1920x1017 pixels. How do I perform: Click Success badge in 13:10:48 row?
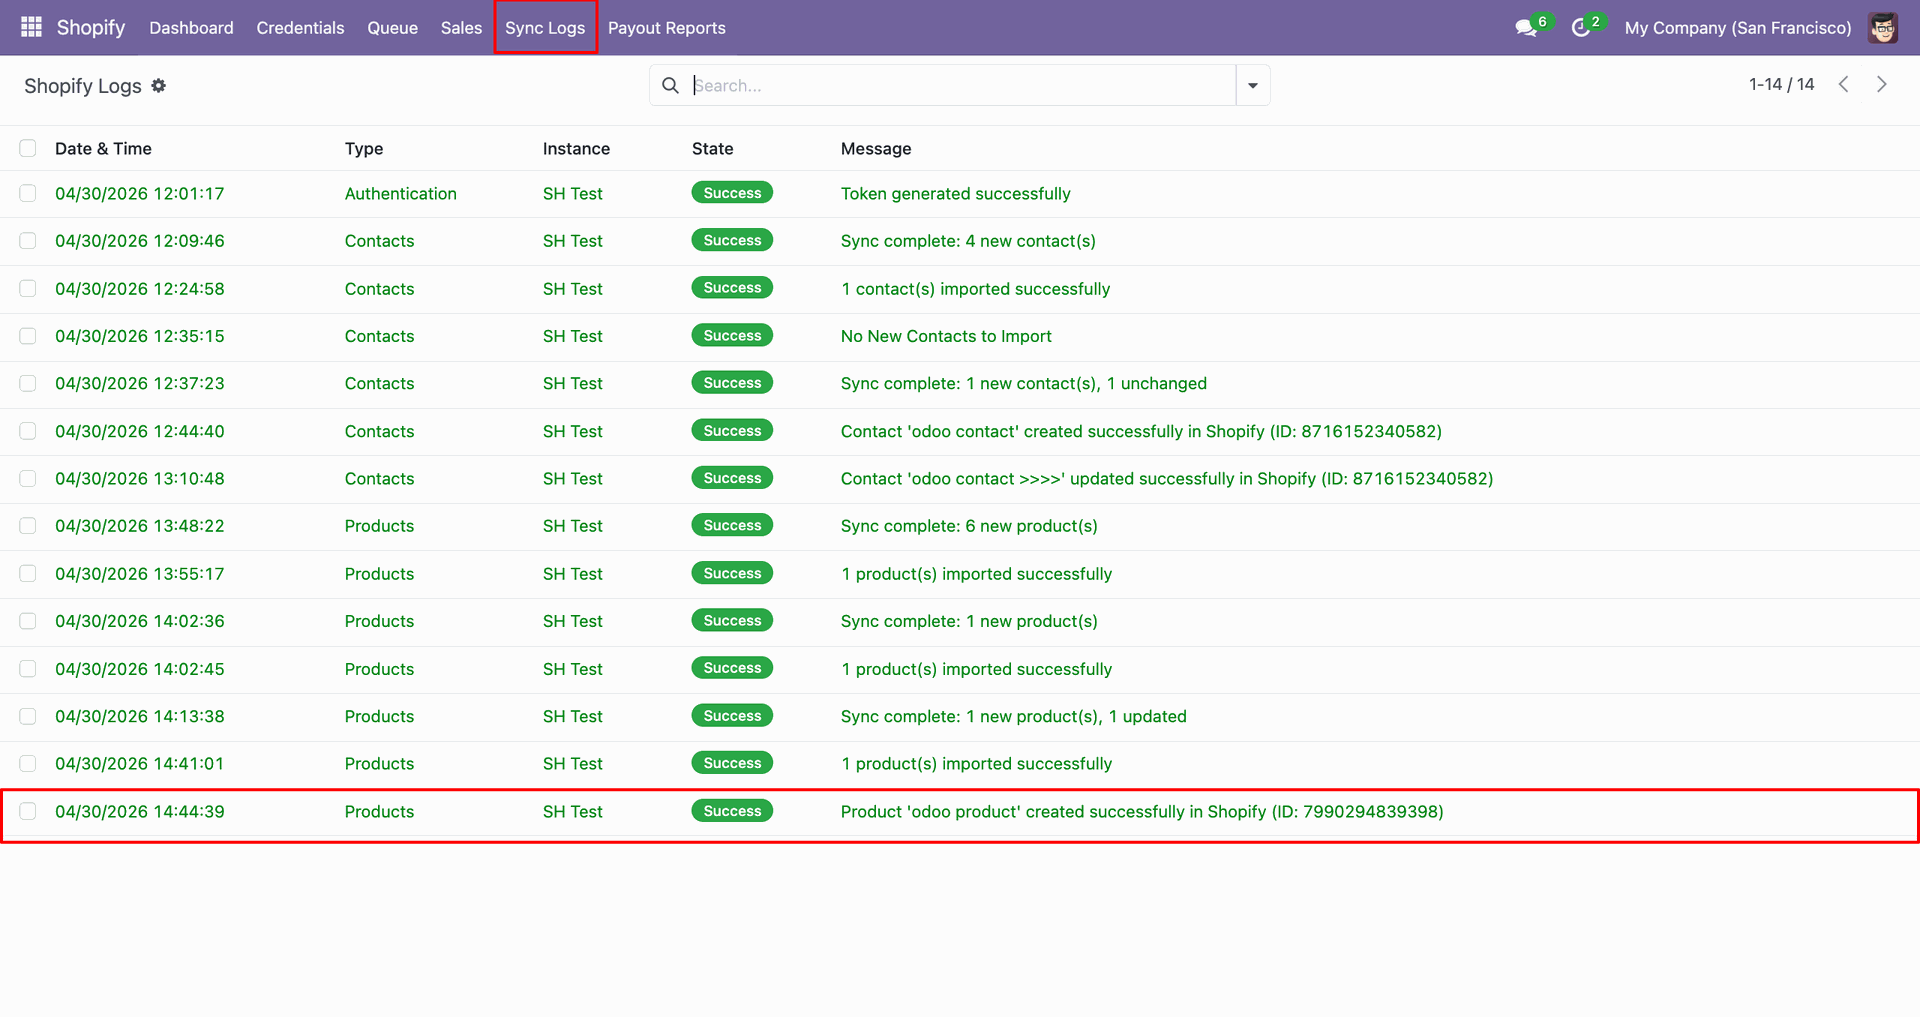point(732,478)
